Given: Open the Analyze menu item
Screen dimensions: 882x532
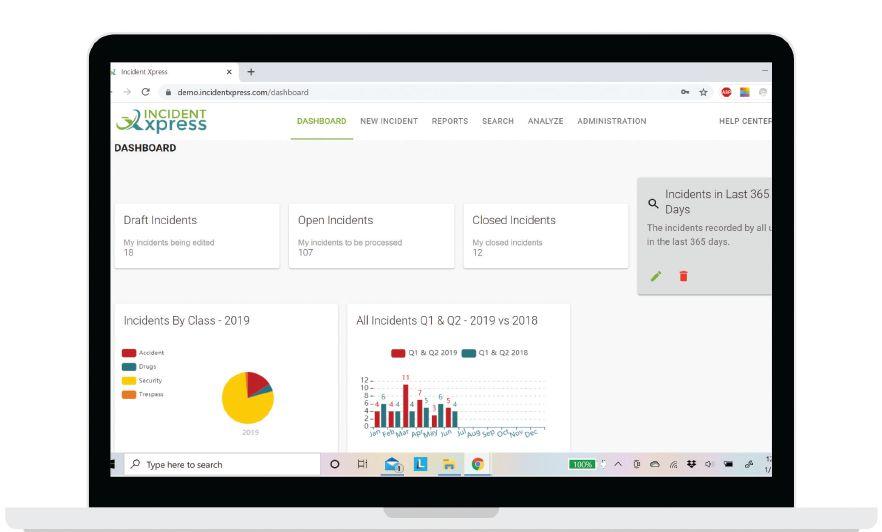Looking at the screenshot, I should 545,121.
